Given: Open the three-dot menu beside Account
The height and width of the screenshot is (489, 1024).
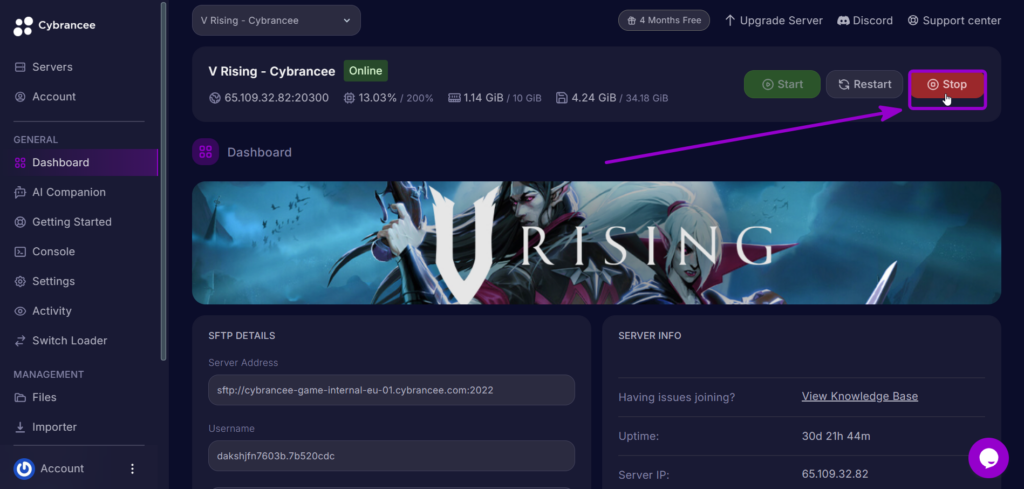Looking at the screenshot, I should 133,469.
